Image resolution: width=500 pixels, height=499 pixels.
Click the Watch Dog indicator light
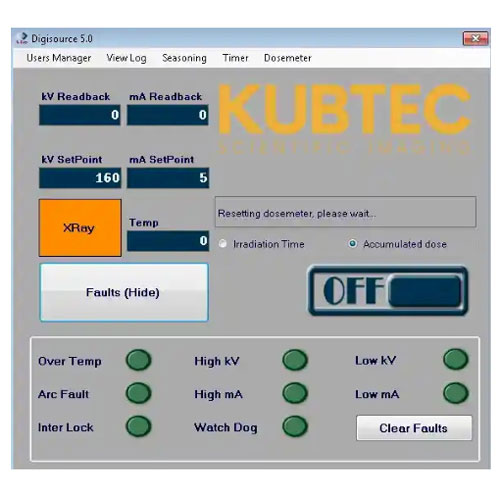coord(295,426)
